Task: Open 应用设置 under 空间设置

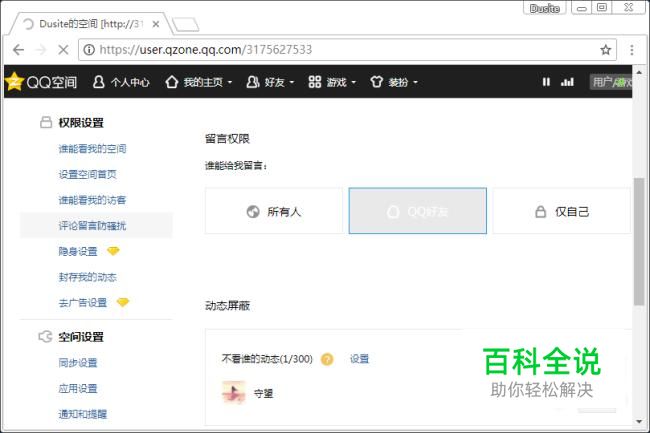Action: (78, 389)
